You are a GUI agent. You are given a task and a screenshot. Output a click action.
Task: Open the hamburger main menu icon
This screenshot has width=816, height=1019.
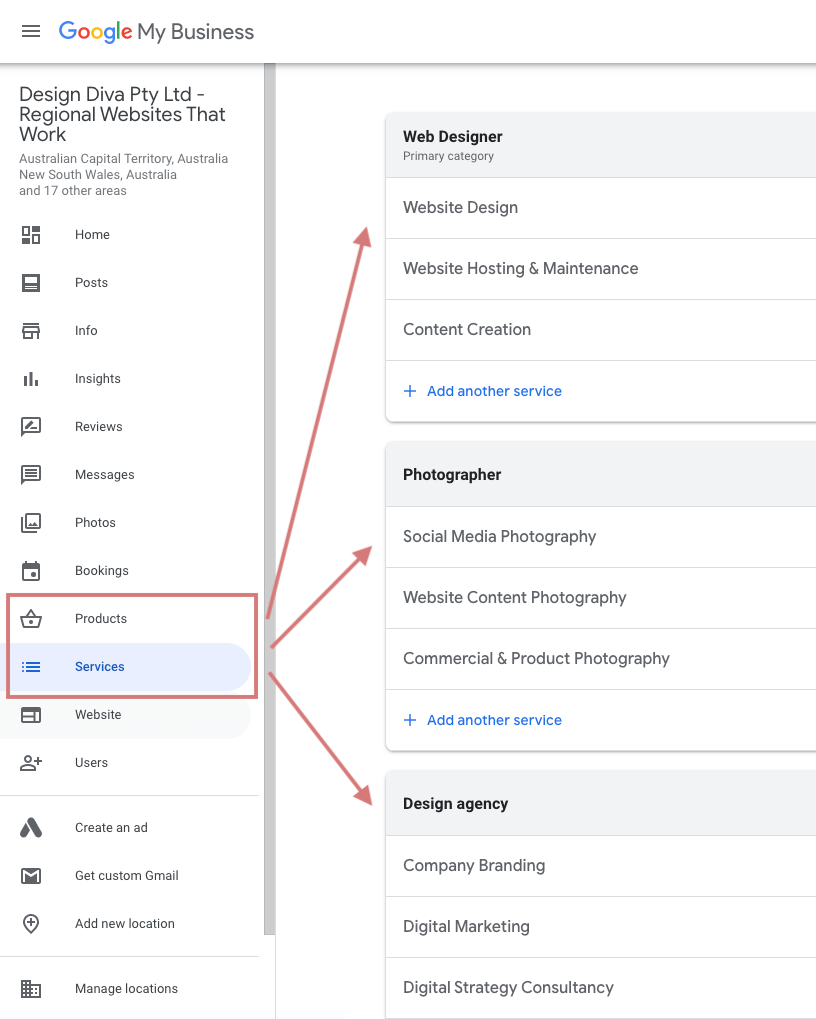click(31, 31)
